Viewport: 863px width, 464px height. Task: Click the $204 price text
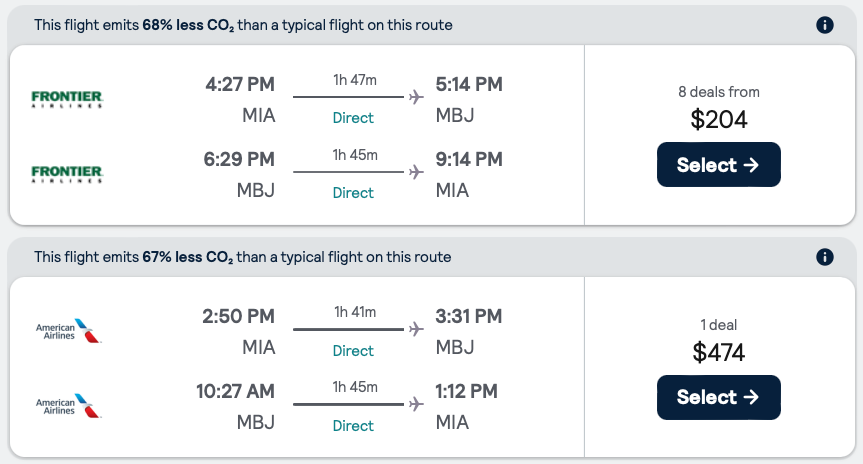coord(718,120)
